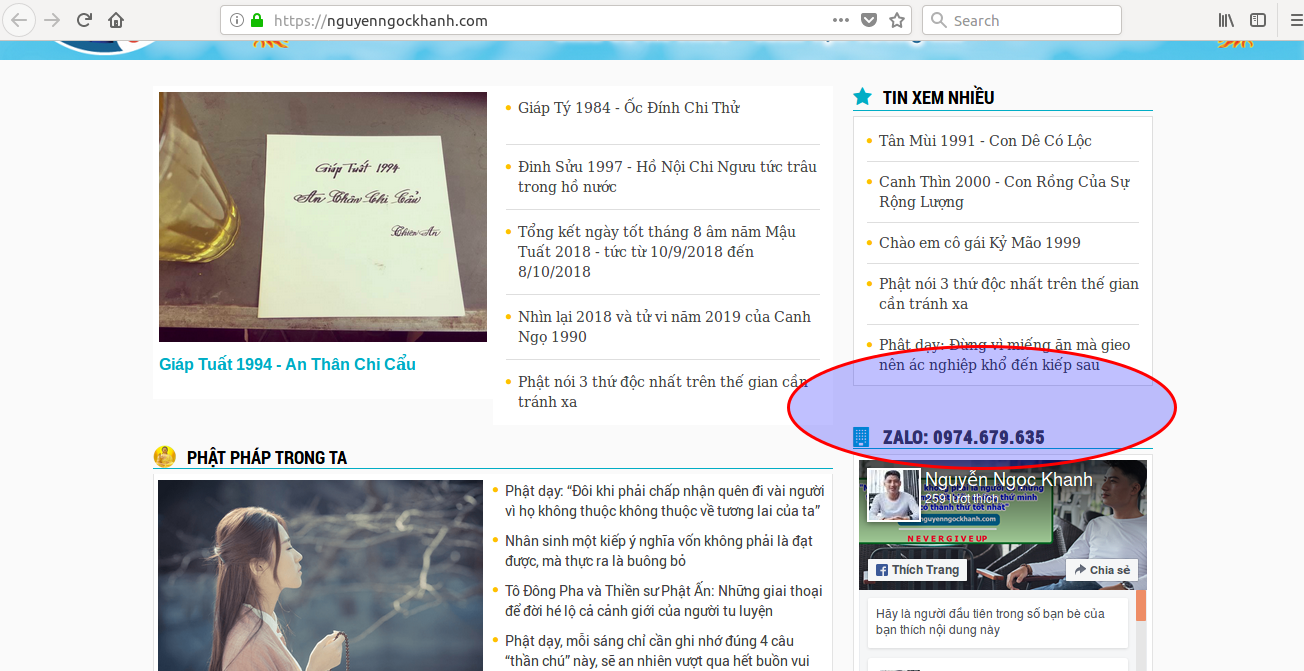Click the 259 lượt thích like count
This screenshot has width=1304, height=671.
tap(961, 498)
